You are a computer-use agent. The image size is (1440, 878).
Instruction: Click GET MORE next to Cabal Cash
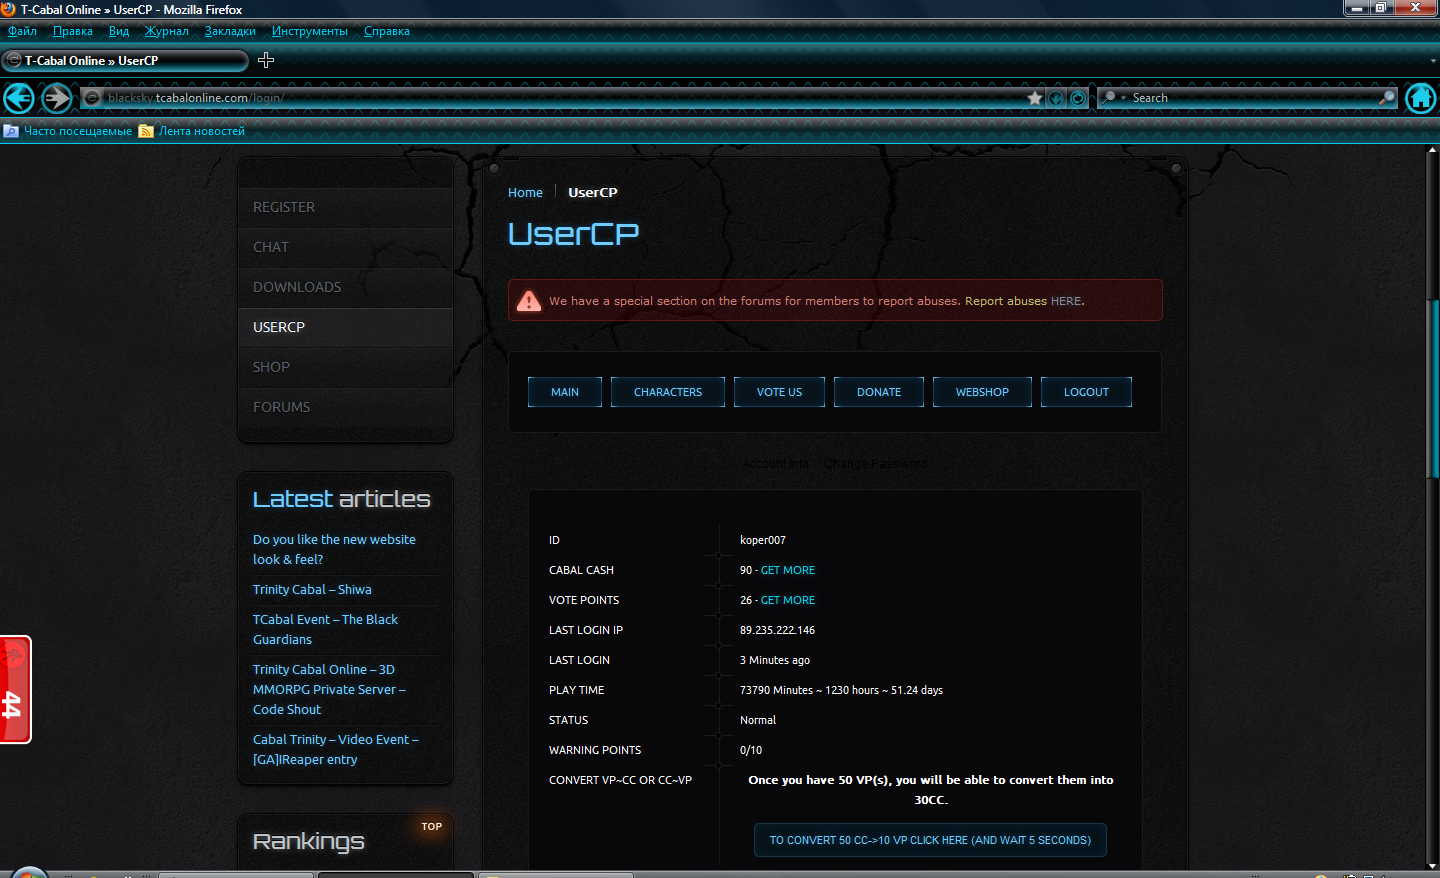(788, 570)
